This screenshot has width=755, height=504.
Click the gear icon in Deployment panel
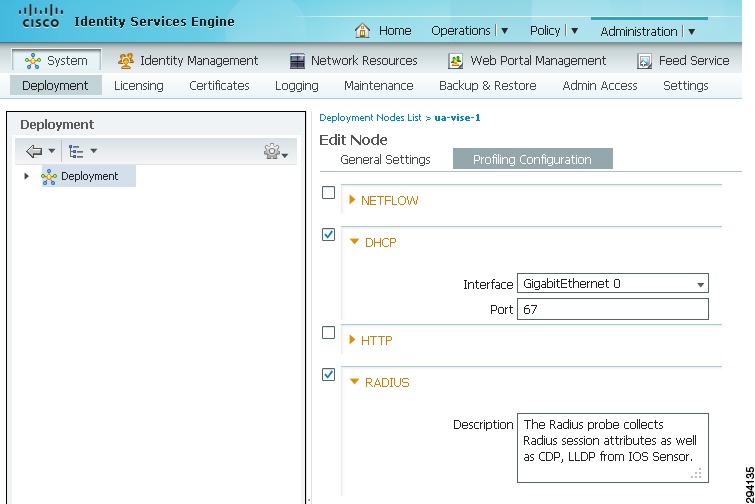click(272, 151)
